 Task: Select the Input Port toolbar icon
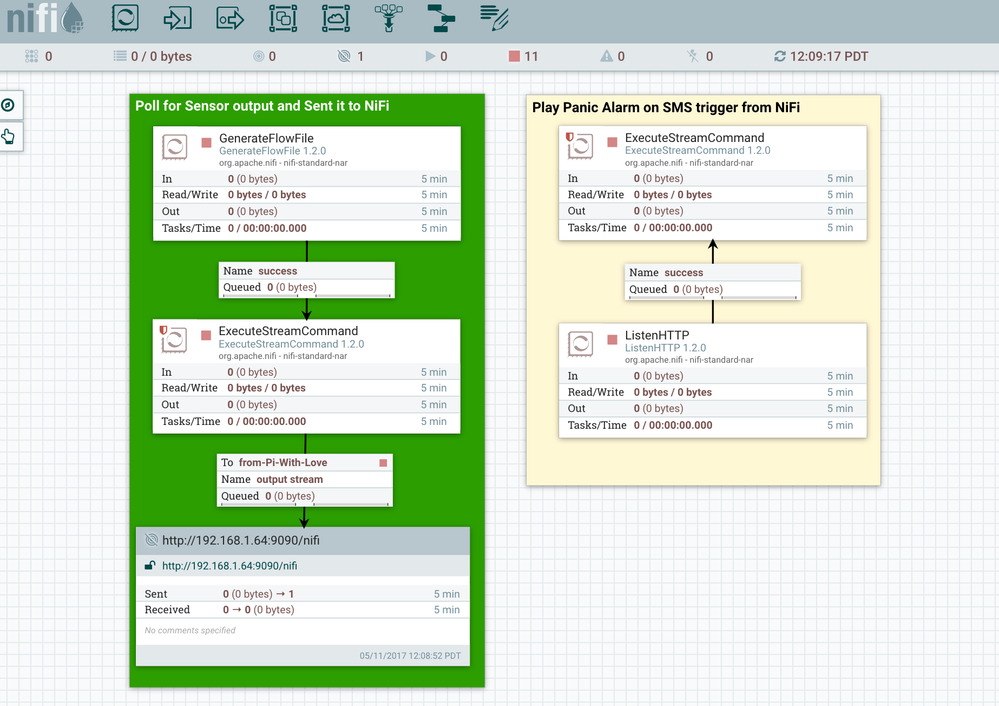point(177,18)
